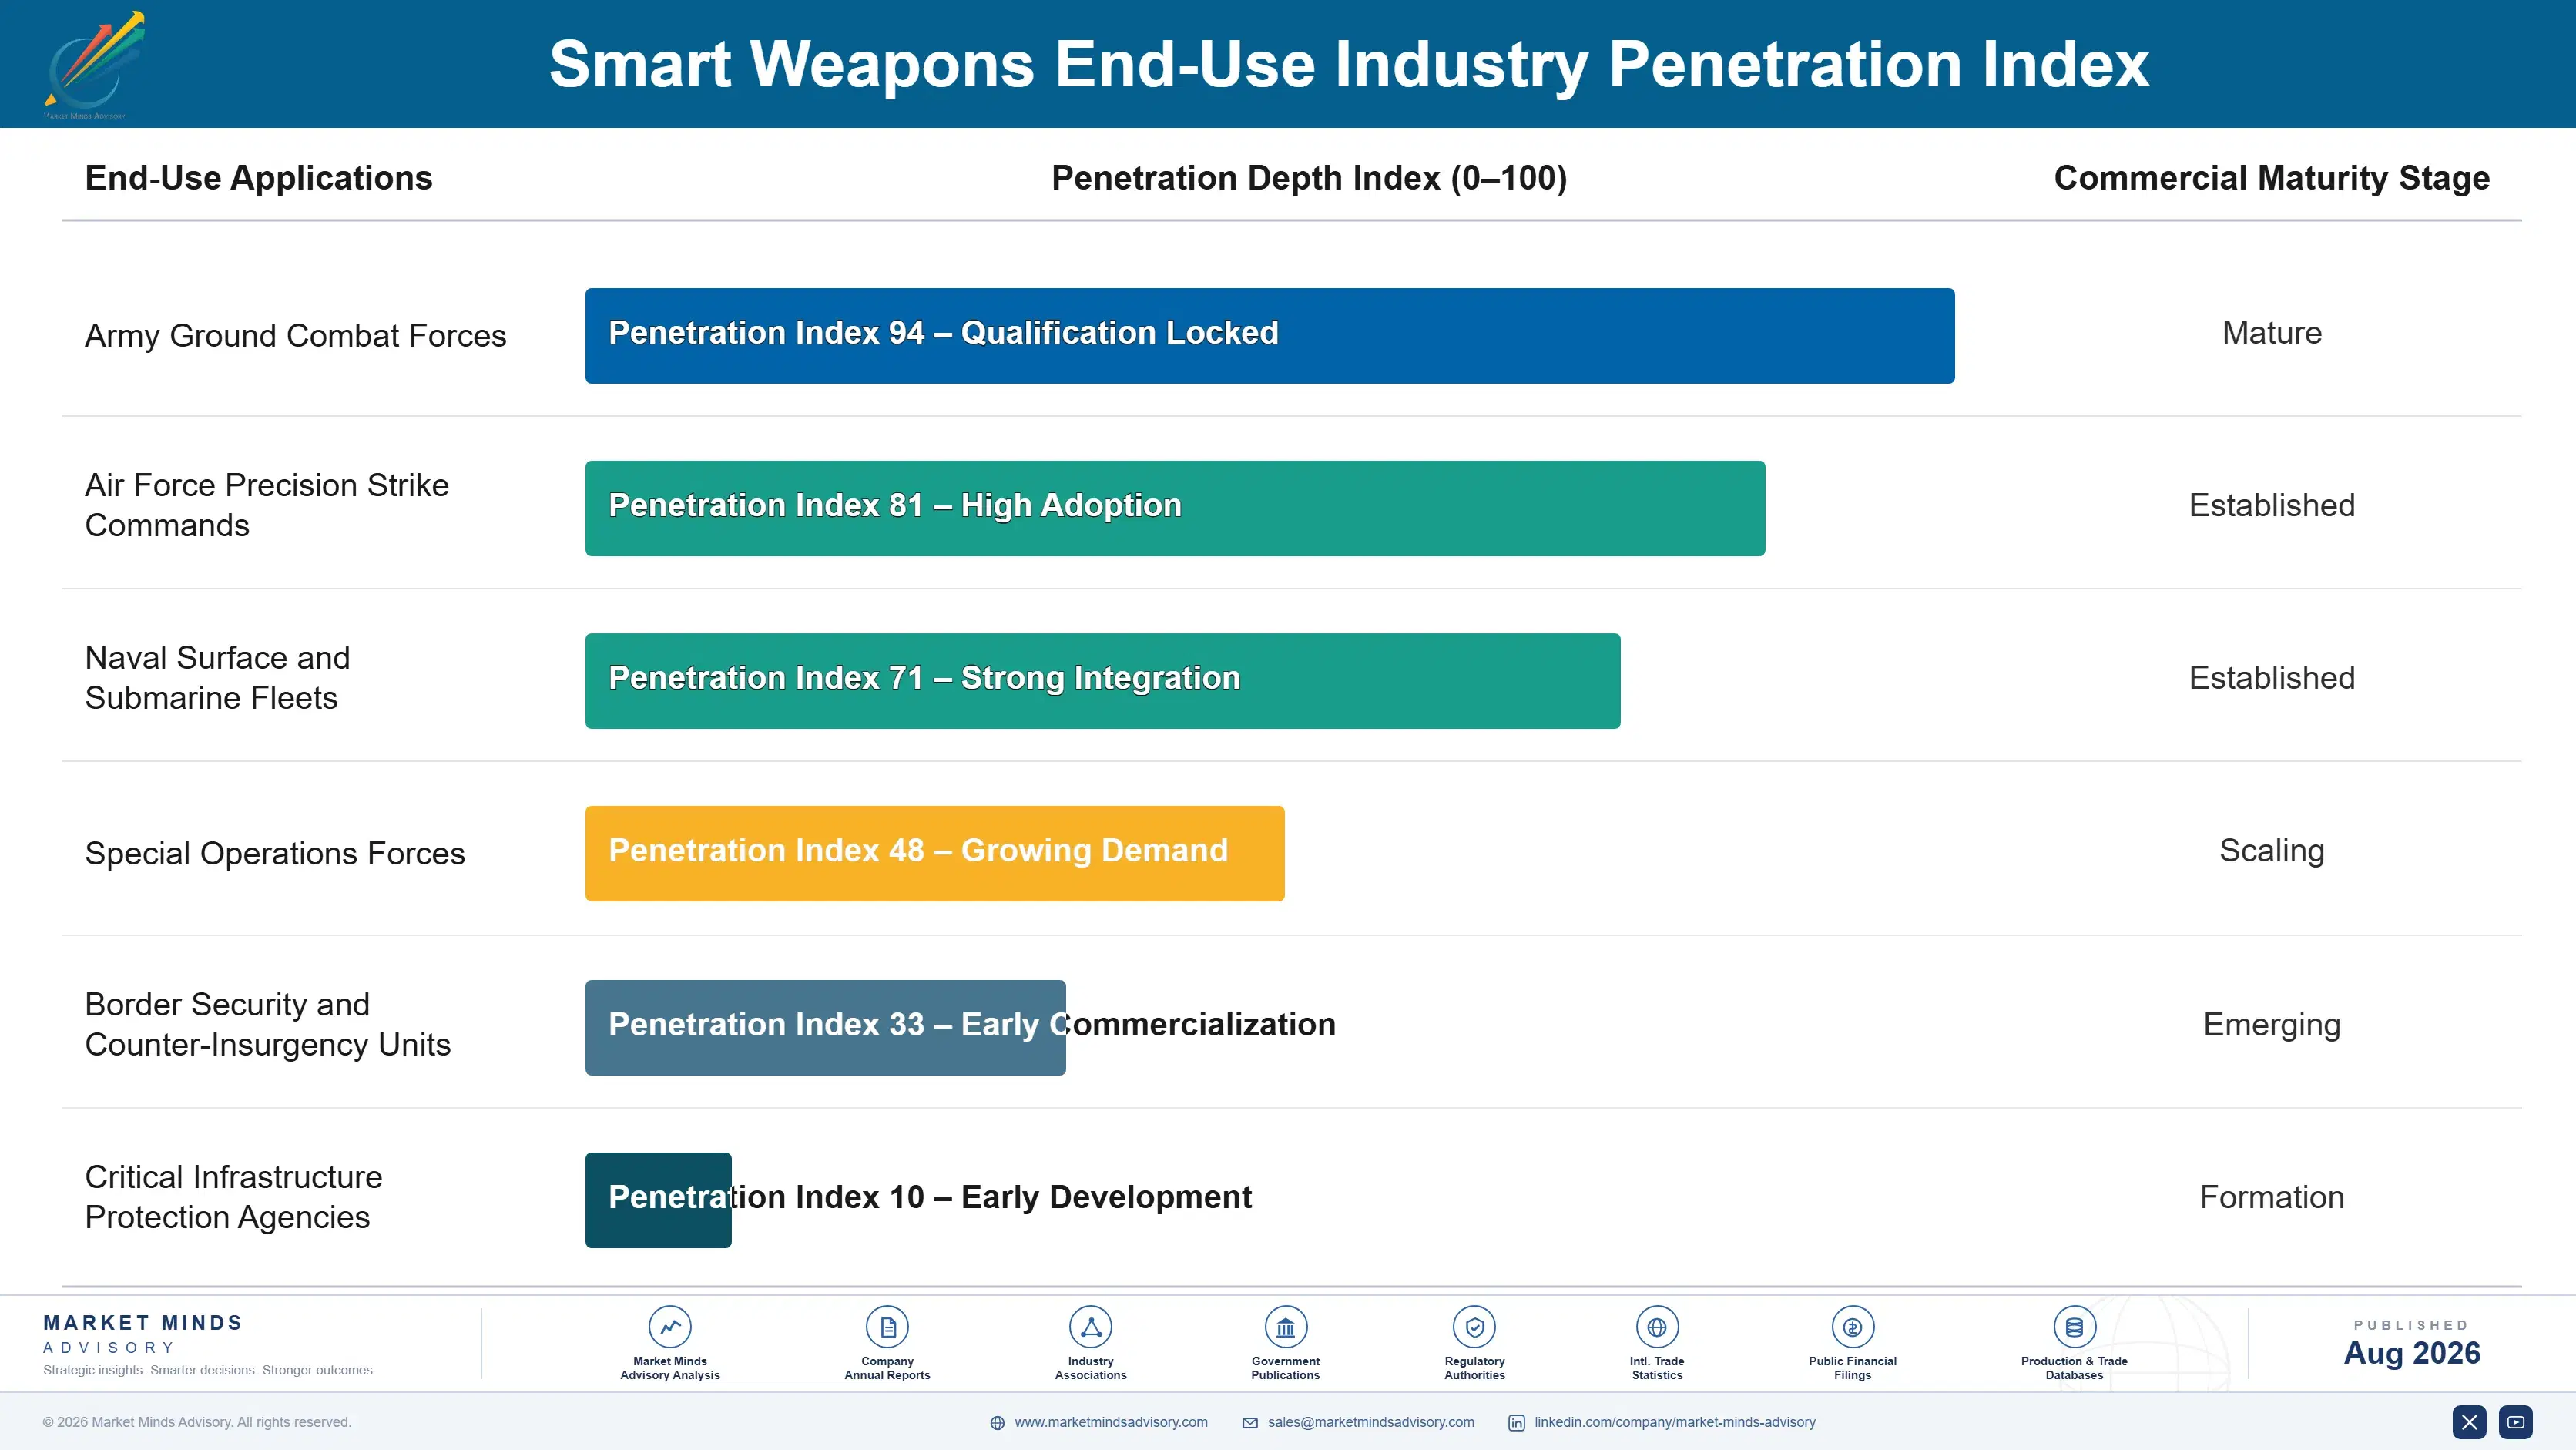Click the Mature maturity stage text
Viewport: 2576px width, 1450px height.
tap(2272, 333)
